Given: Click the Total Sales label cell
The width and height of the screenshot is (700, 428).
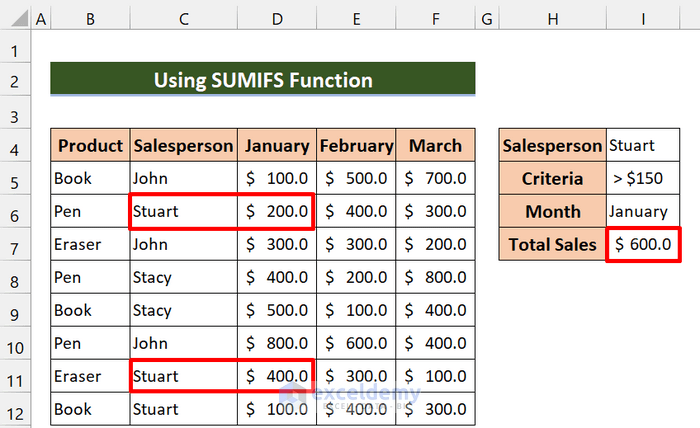Looking at the screenshot, I should click(553, 244).
